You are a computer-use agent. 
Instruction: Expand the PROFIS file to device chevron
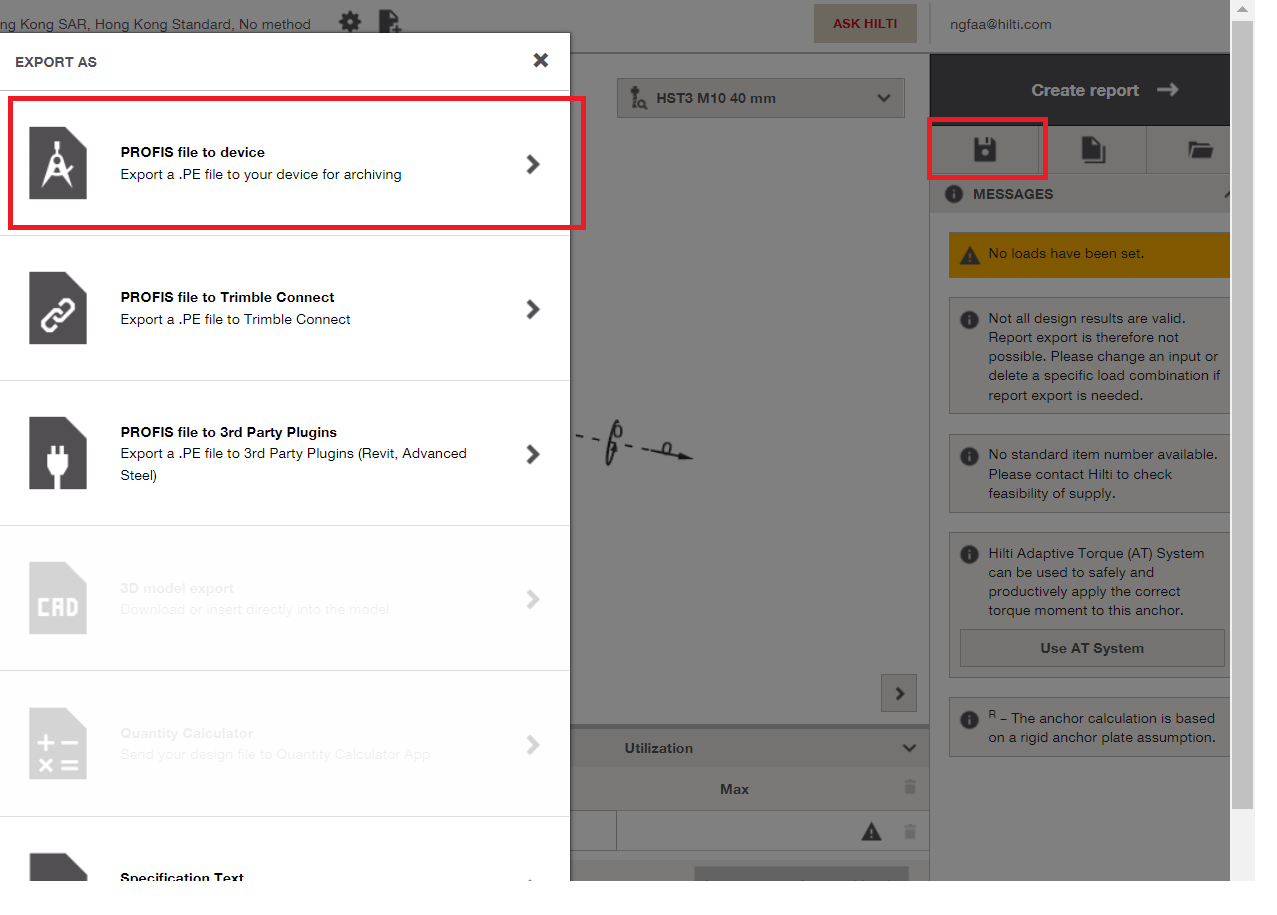[x=533, y=163]
